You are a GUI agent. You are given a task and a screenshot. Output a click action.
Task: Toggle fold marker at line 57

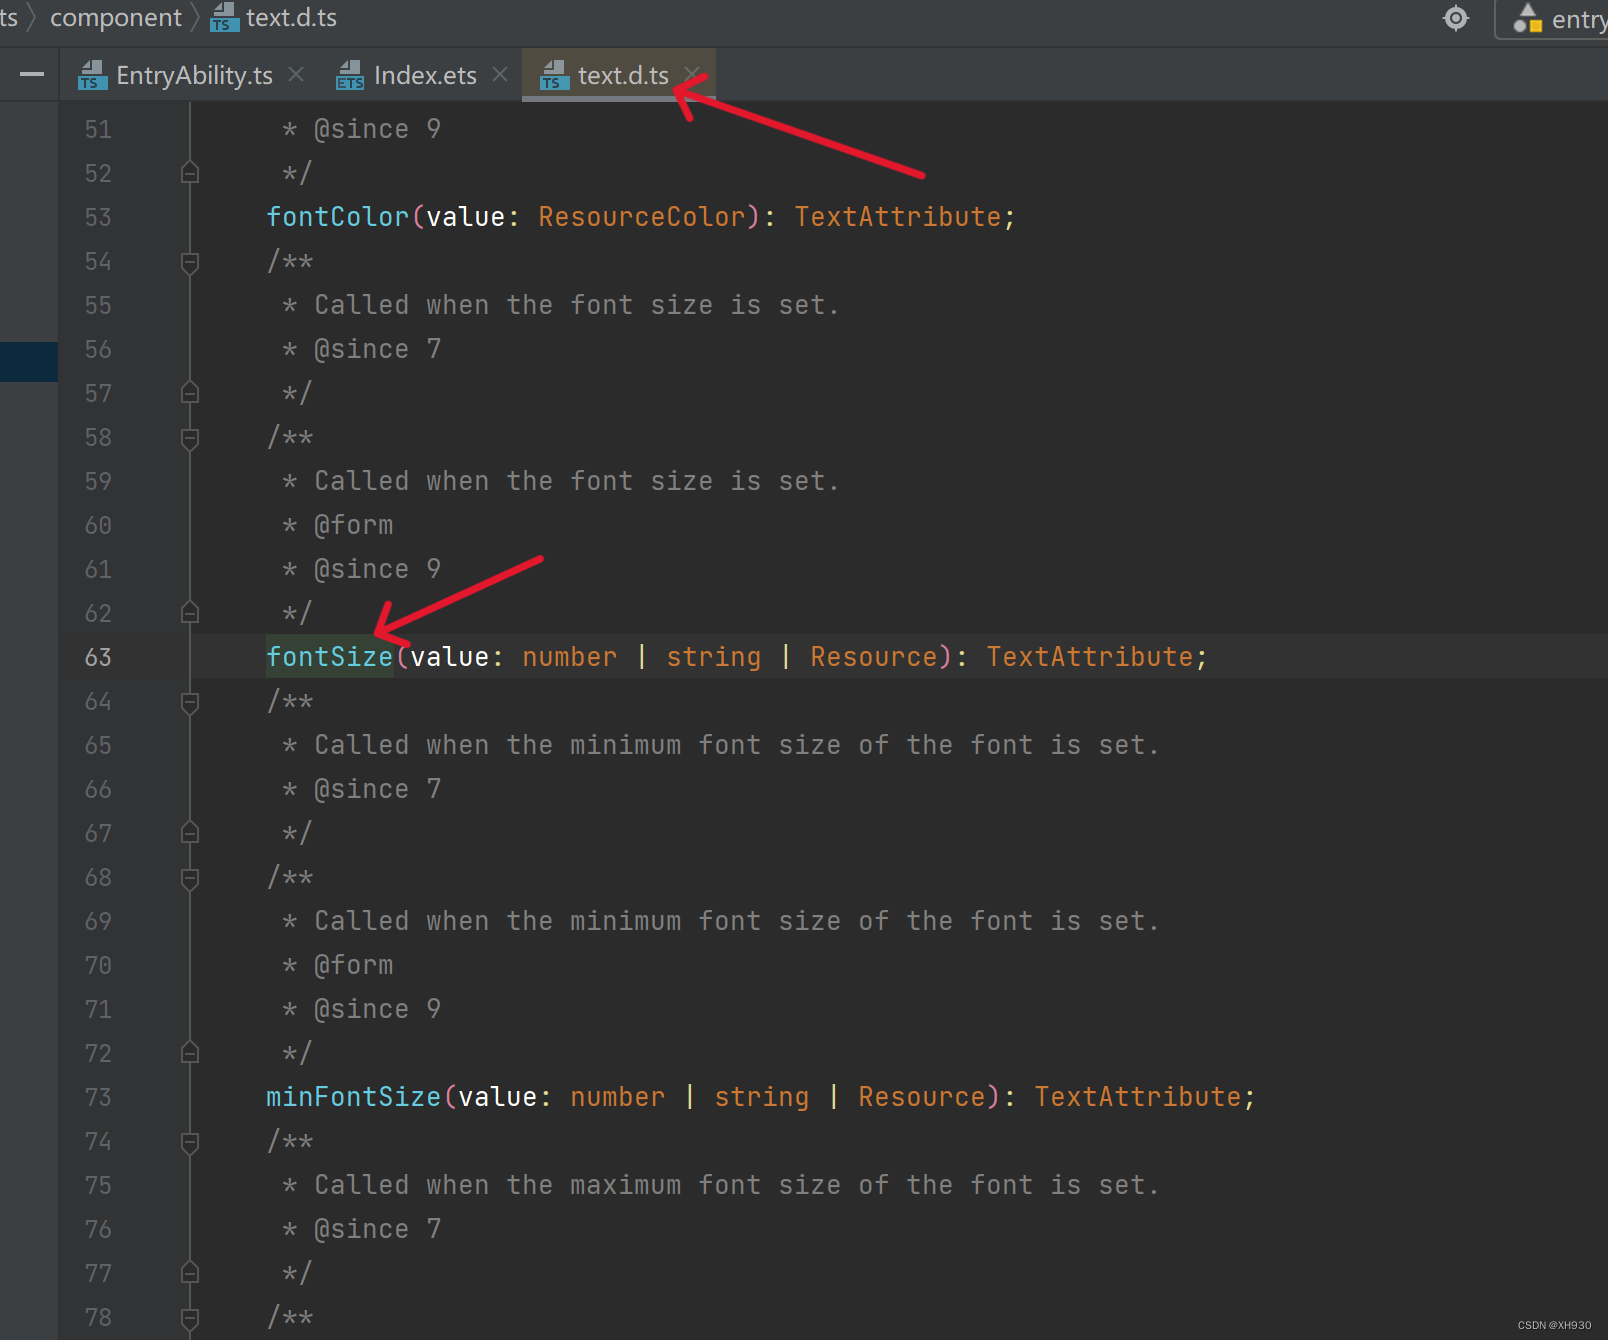[x=190, y=393]
